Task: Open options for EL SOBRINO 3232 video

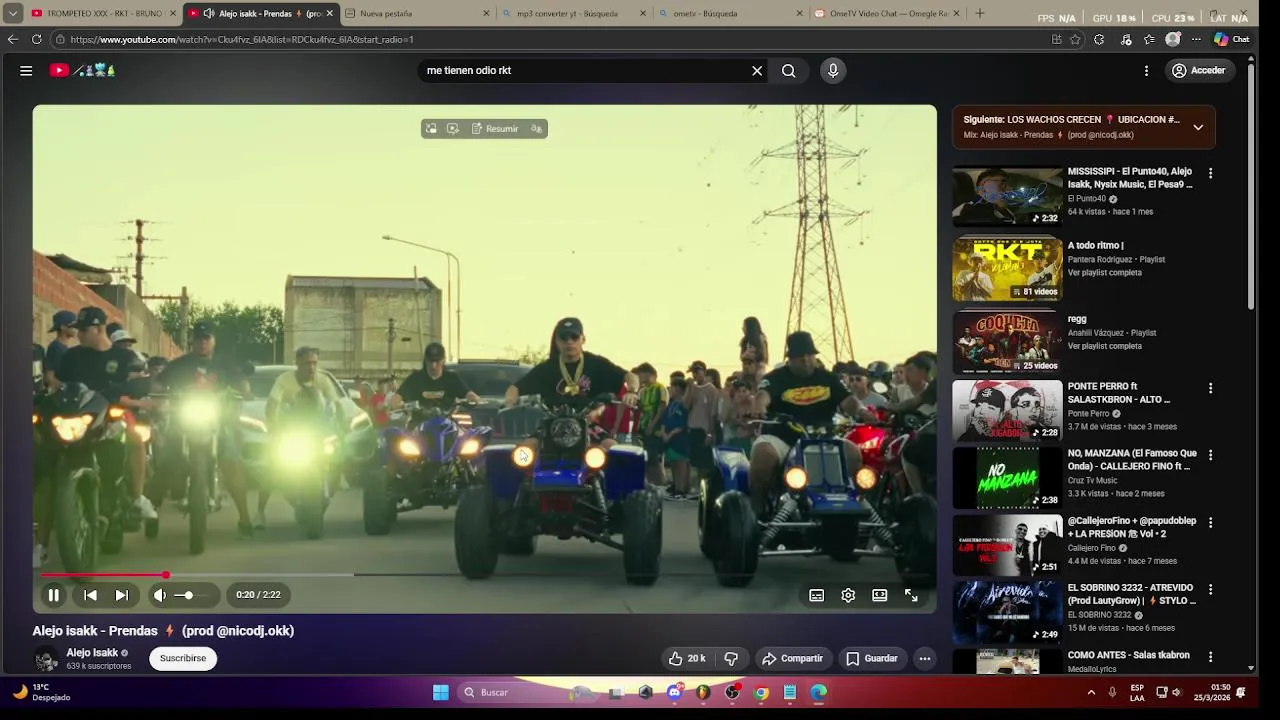Action: pos(1210,589)
